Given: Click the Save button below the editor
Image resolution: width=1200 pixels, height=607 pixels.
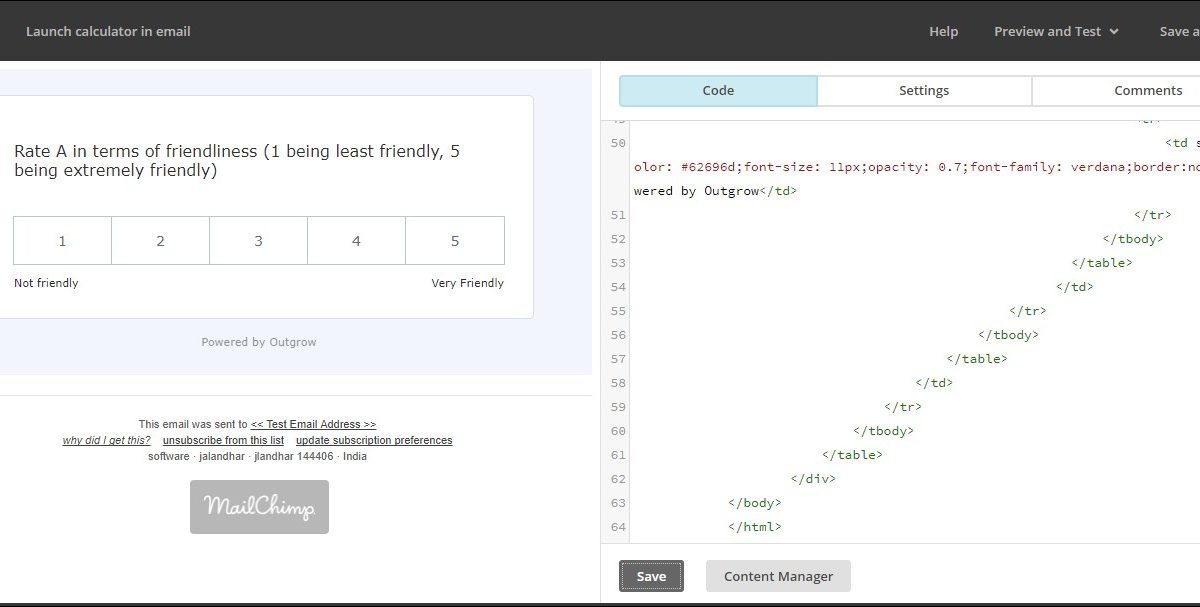Looking at the screenshot, I should tap(651, 576).
